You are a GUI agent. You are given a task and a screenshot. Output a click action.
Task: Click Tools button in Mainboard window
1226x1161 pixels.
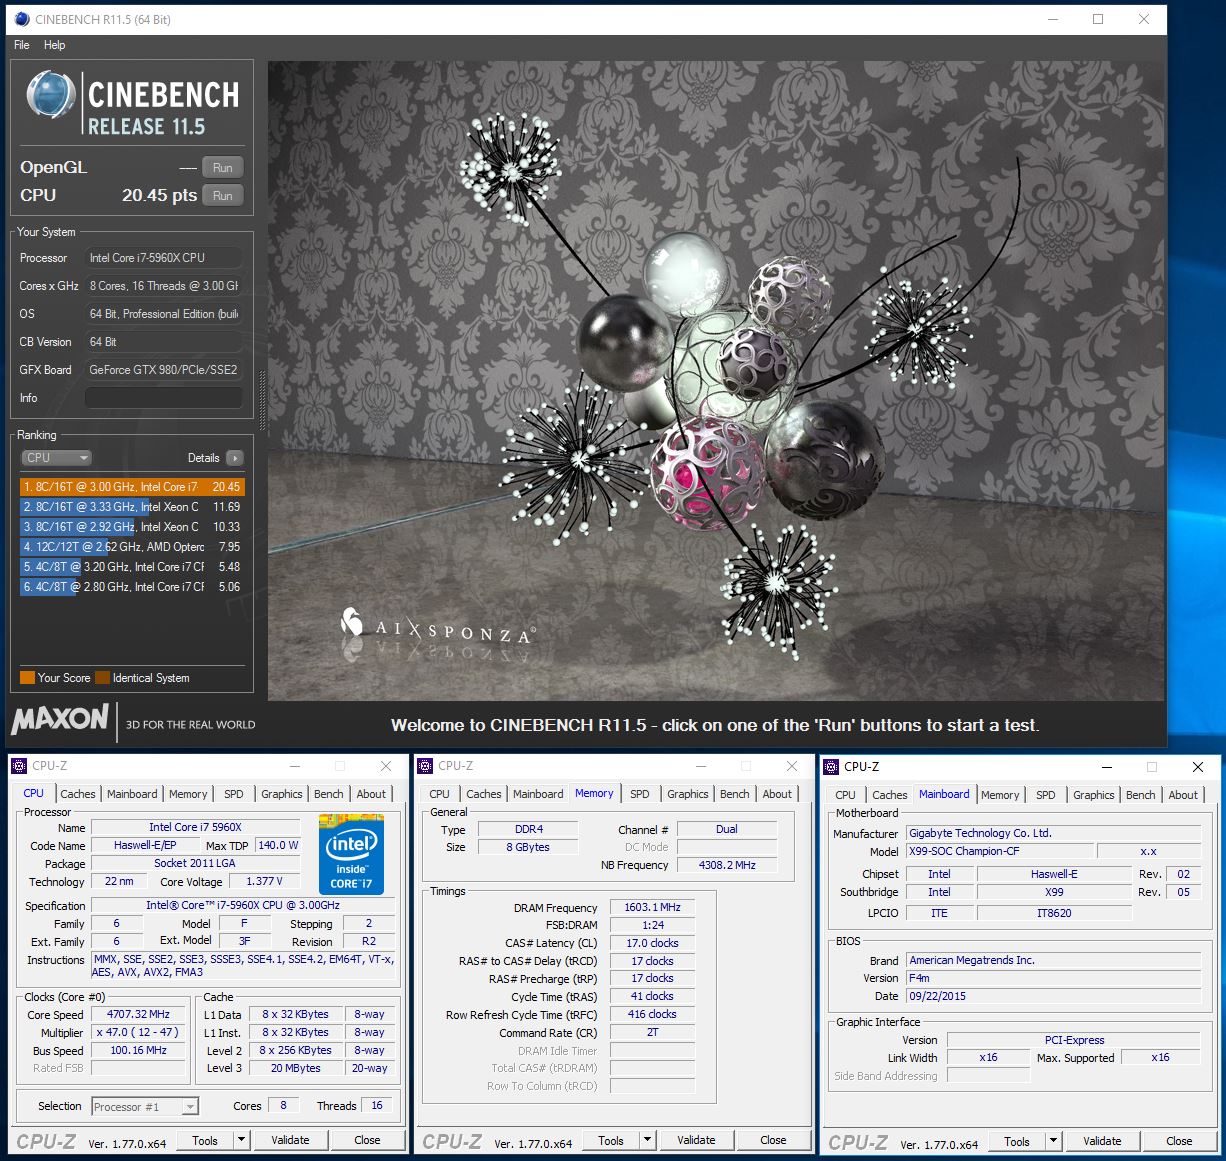point(1017,1141)
